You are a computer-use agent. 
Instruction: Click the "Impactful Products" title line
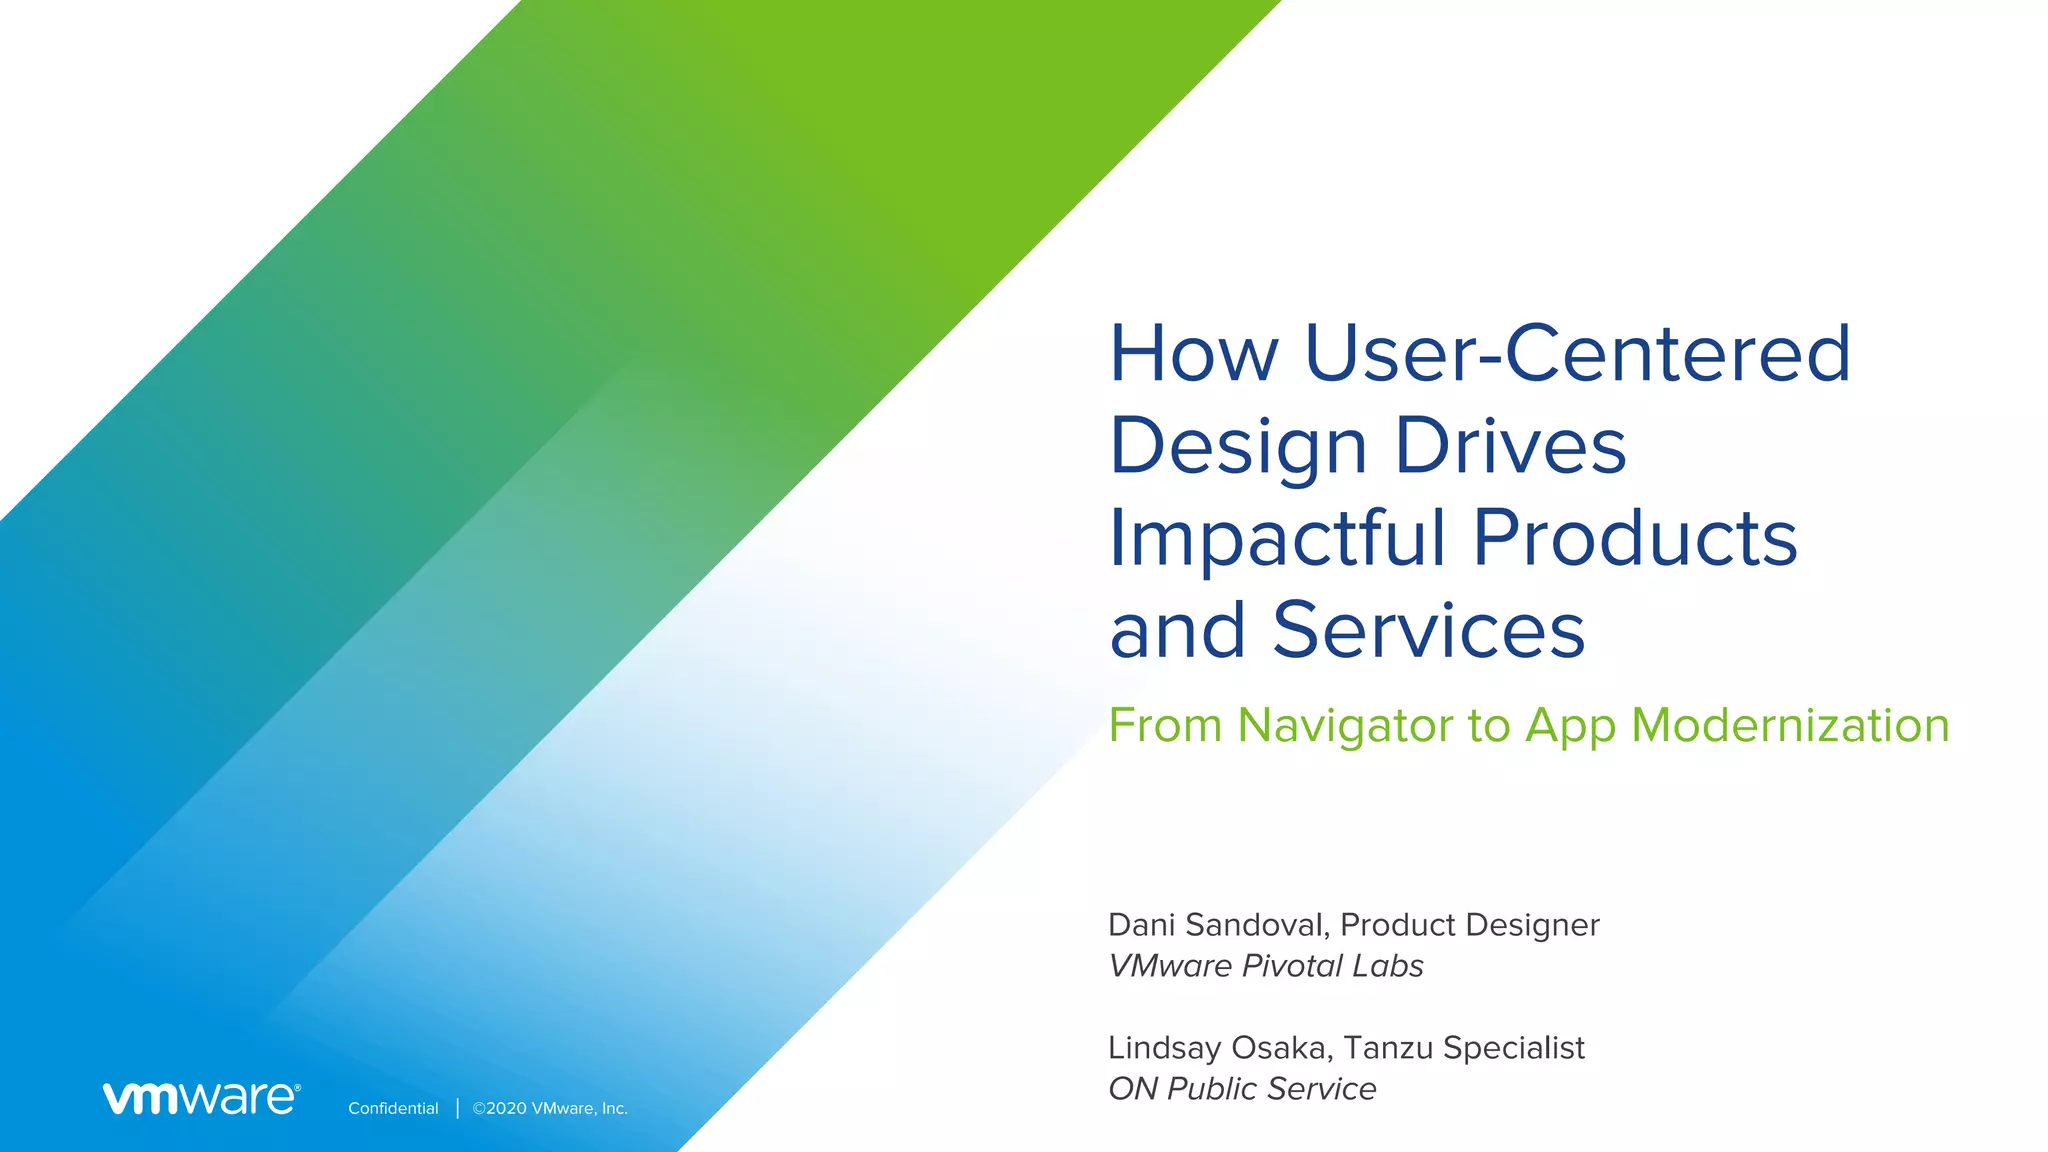point(1452,538)
